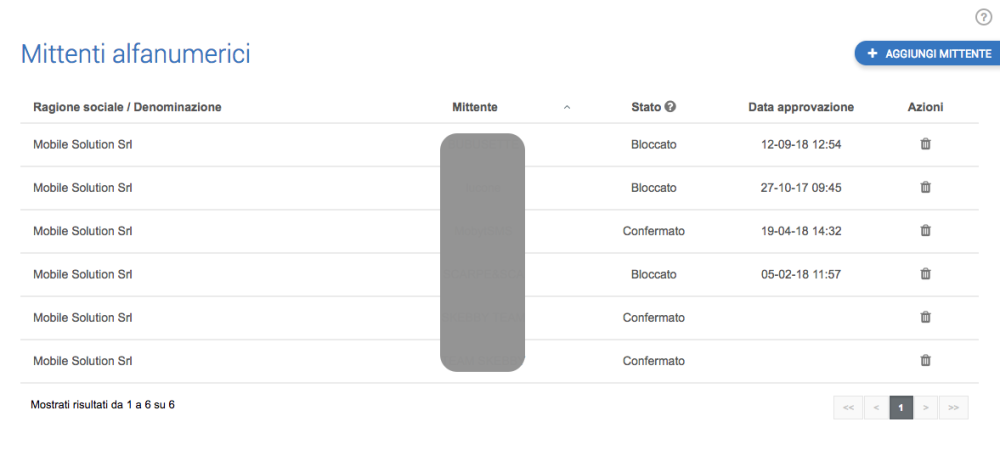1000x450 pixels.
Task: Go to previous page of results
Action: pyautogui.click(x=875, y=408)
